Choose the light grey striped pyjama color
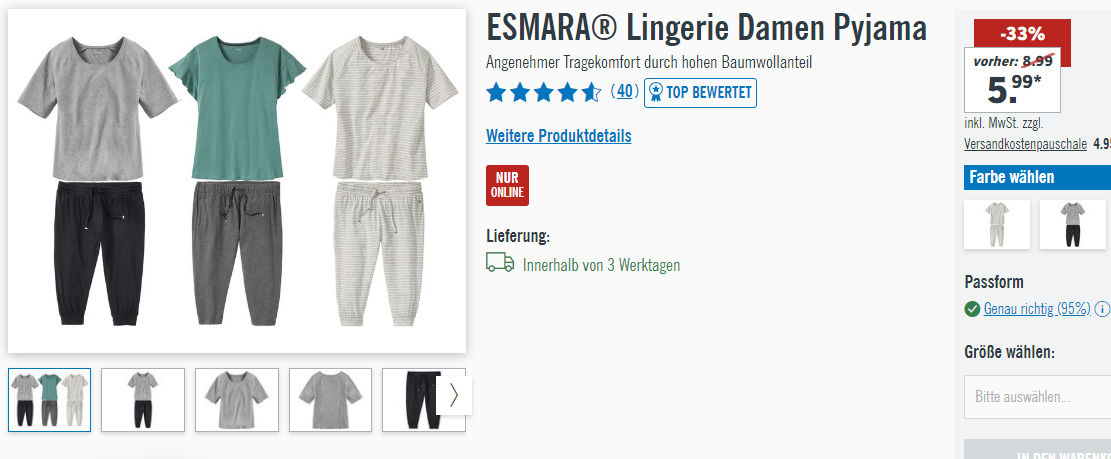The height and width of the screenshot is (459, 1111). [x=997, y=225]
